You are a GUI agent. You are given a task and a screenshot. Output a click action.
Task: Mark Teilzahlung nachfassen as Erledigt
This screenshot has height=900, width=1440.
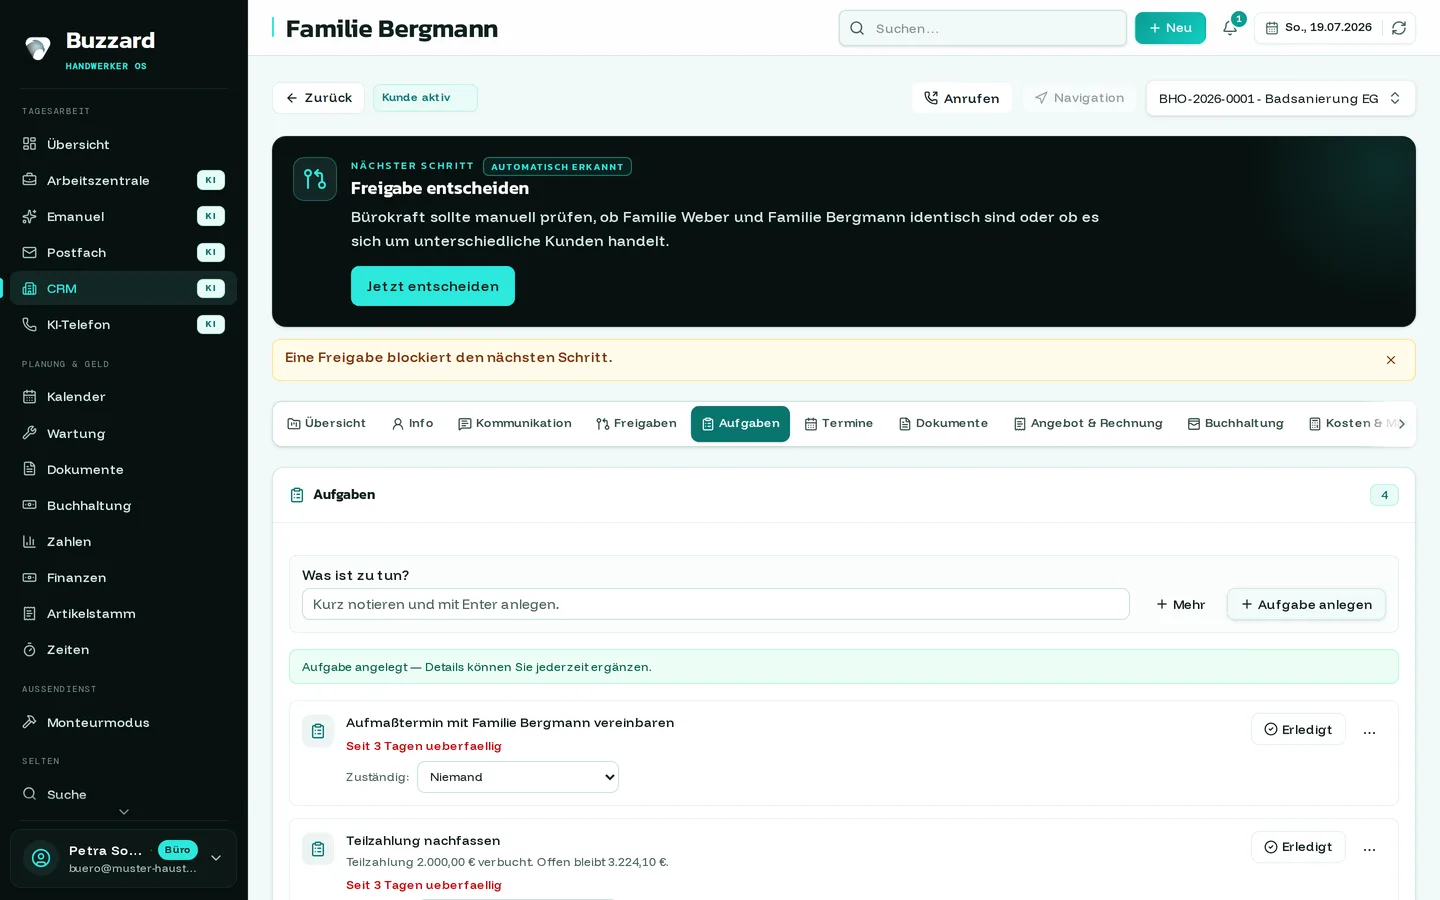1298,847
